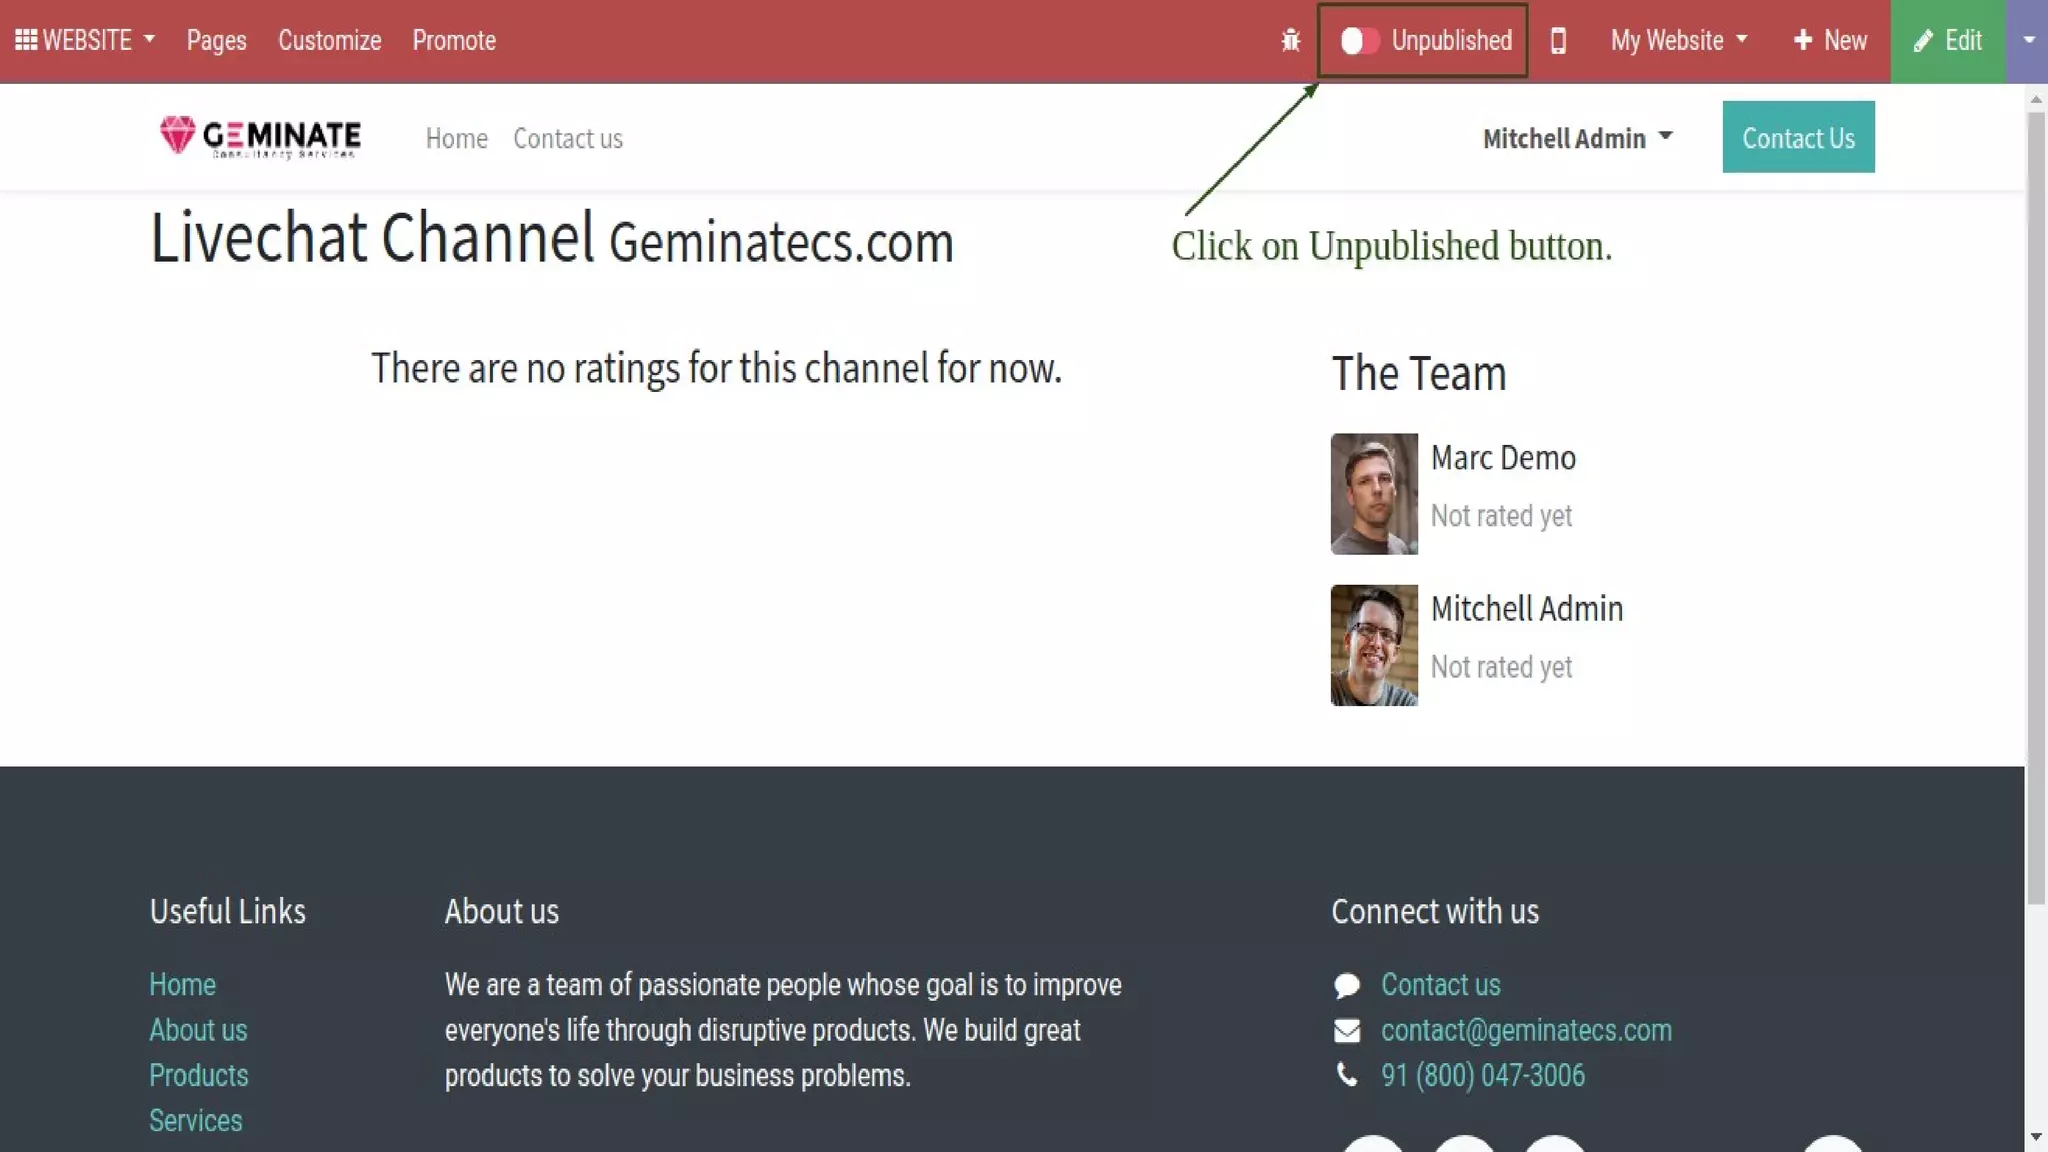This screenshot has height=1152, width=2048.
Task: Click speech bubble icon in footer
Action: coord(1347,985)
